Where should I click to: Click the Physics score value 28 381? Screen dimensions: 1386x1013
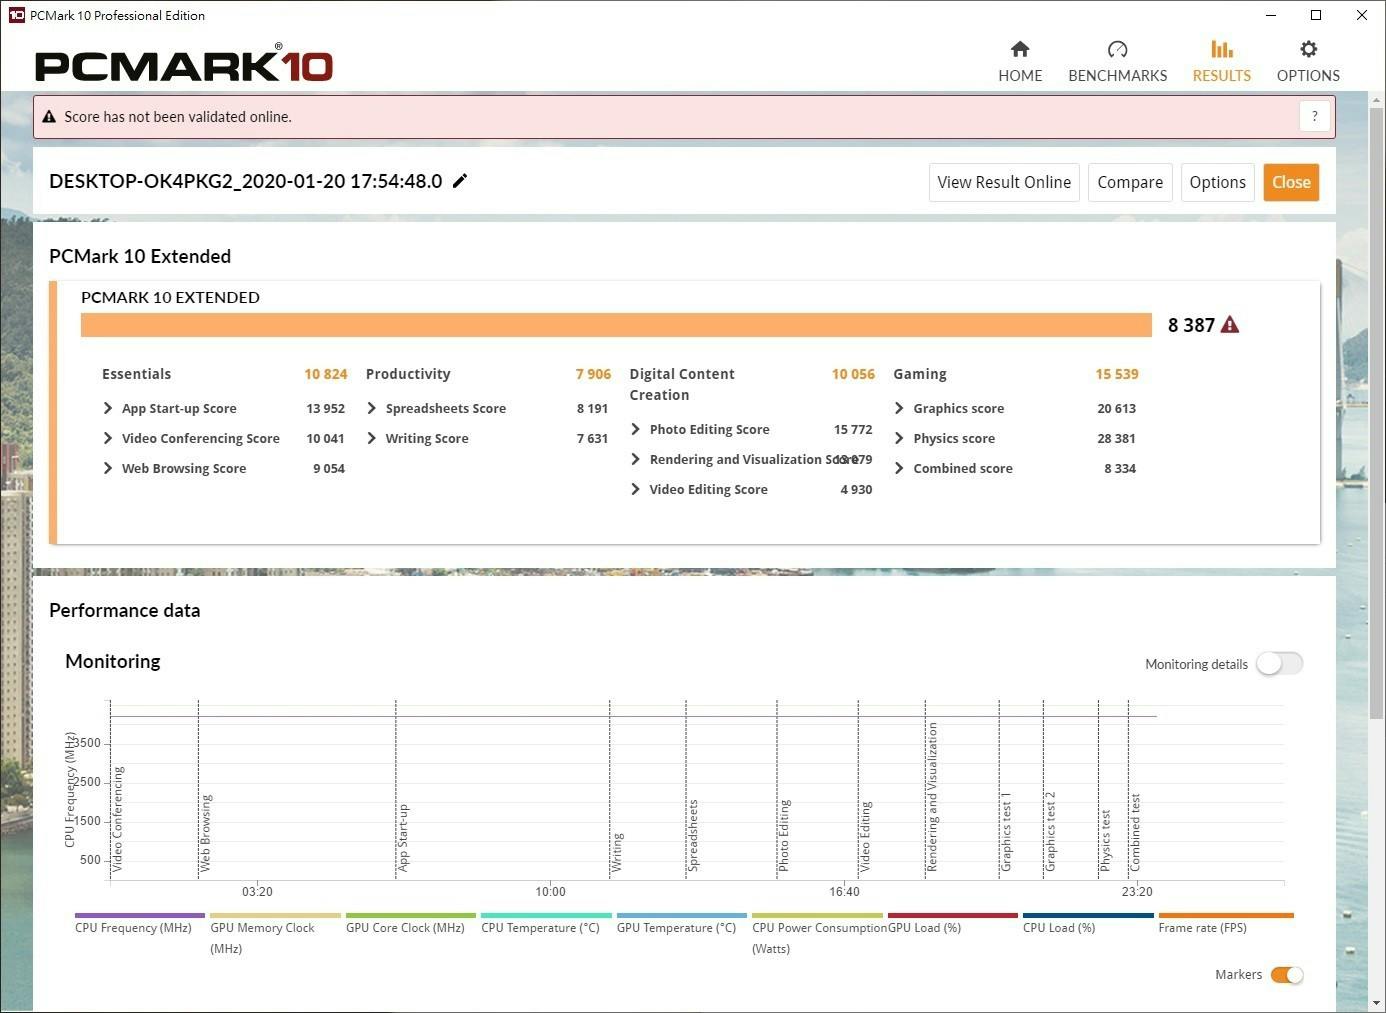(1116, 438)
